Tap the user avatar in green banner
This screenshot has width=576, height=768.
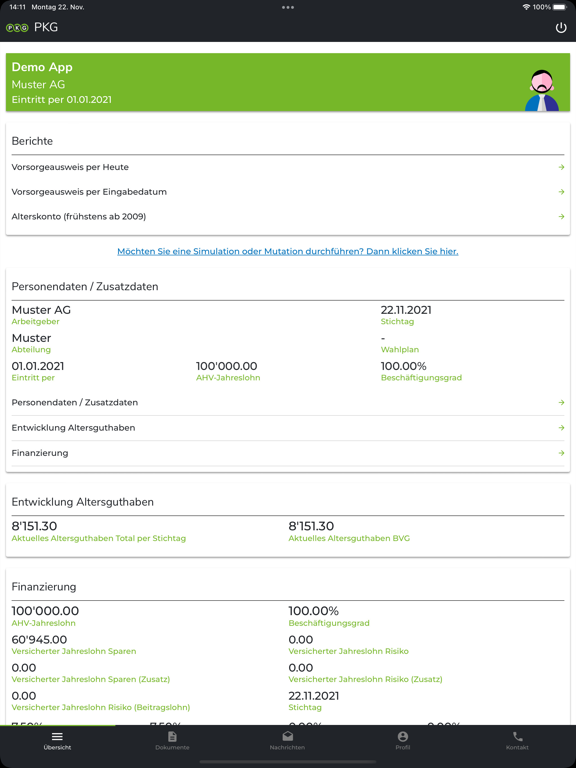pyautogui.click(x=541, y=91)
